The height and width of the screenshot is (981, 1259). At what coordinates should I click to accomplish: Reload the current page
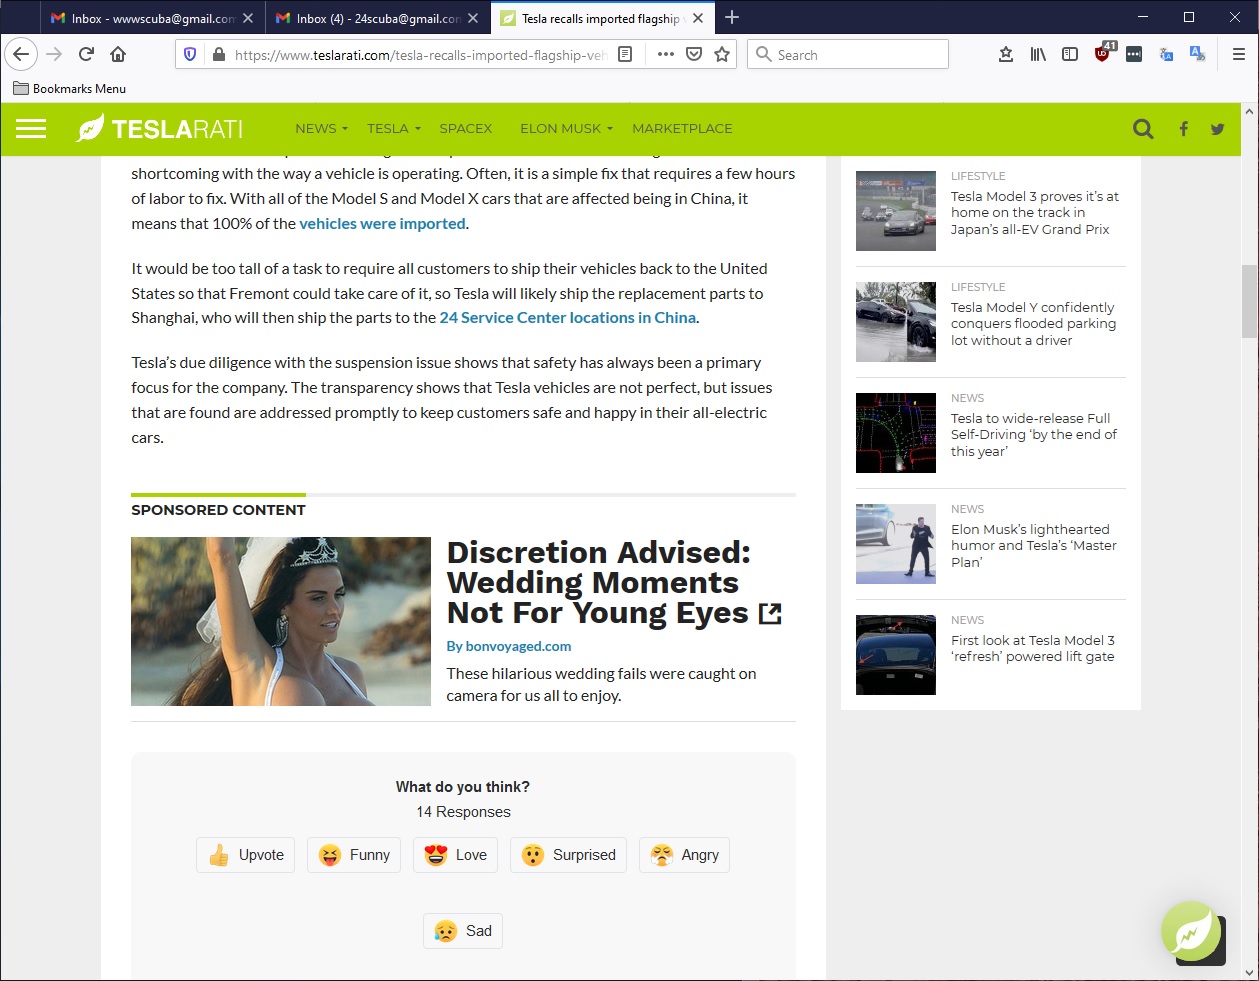point(86,54)
